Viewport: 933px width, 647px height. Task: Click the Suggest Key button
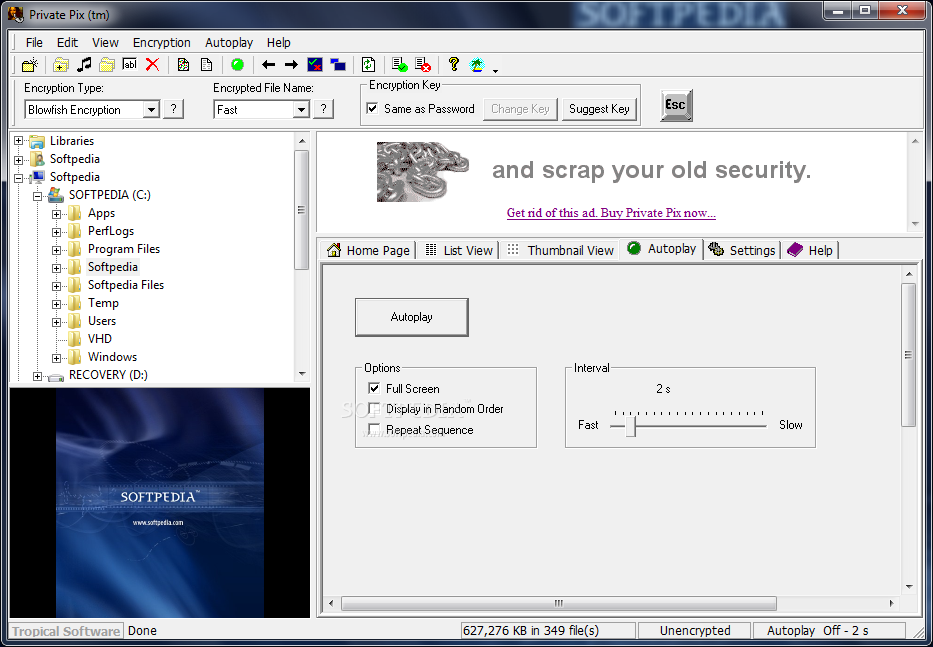[599, 109]
